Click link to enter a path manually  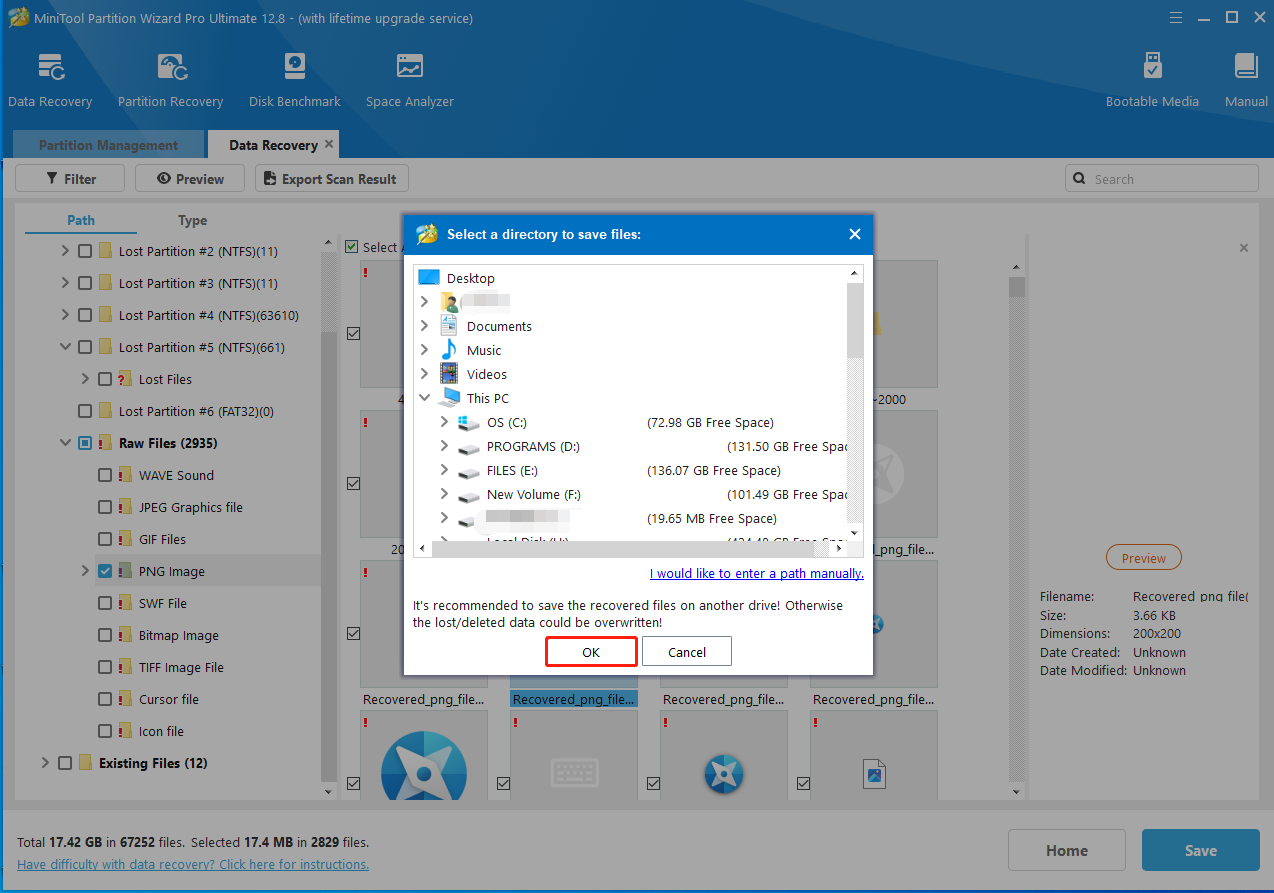(x=757, y=573)
